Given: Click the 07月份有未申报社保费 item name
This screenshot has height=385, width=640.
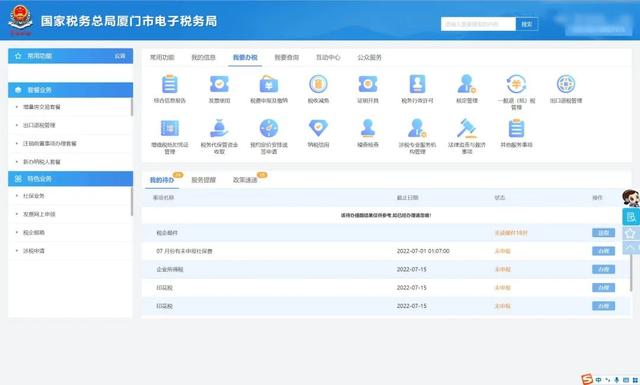Looking at the screenshot, I should 184,251.
